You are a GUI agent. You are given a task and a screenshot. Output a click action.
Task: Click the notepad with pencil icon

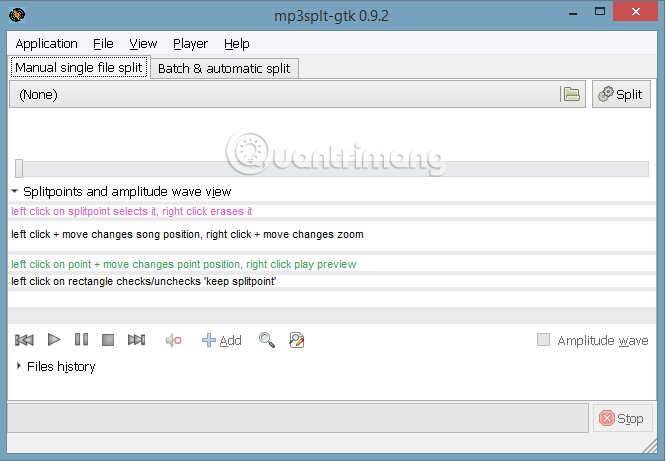[296, 340]
